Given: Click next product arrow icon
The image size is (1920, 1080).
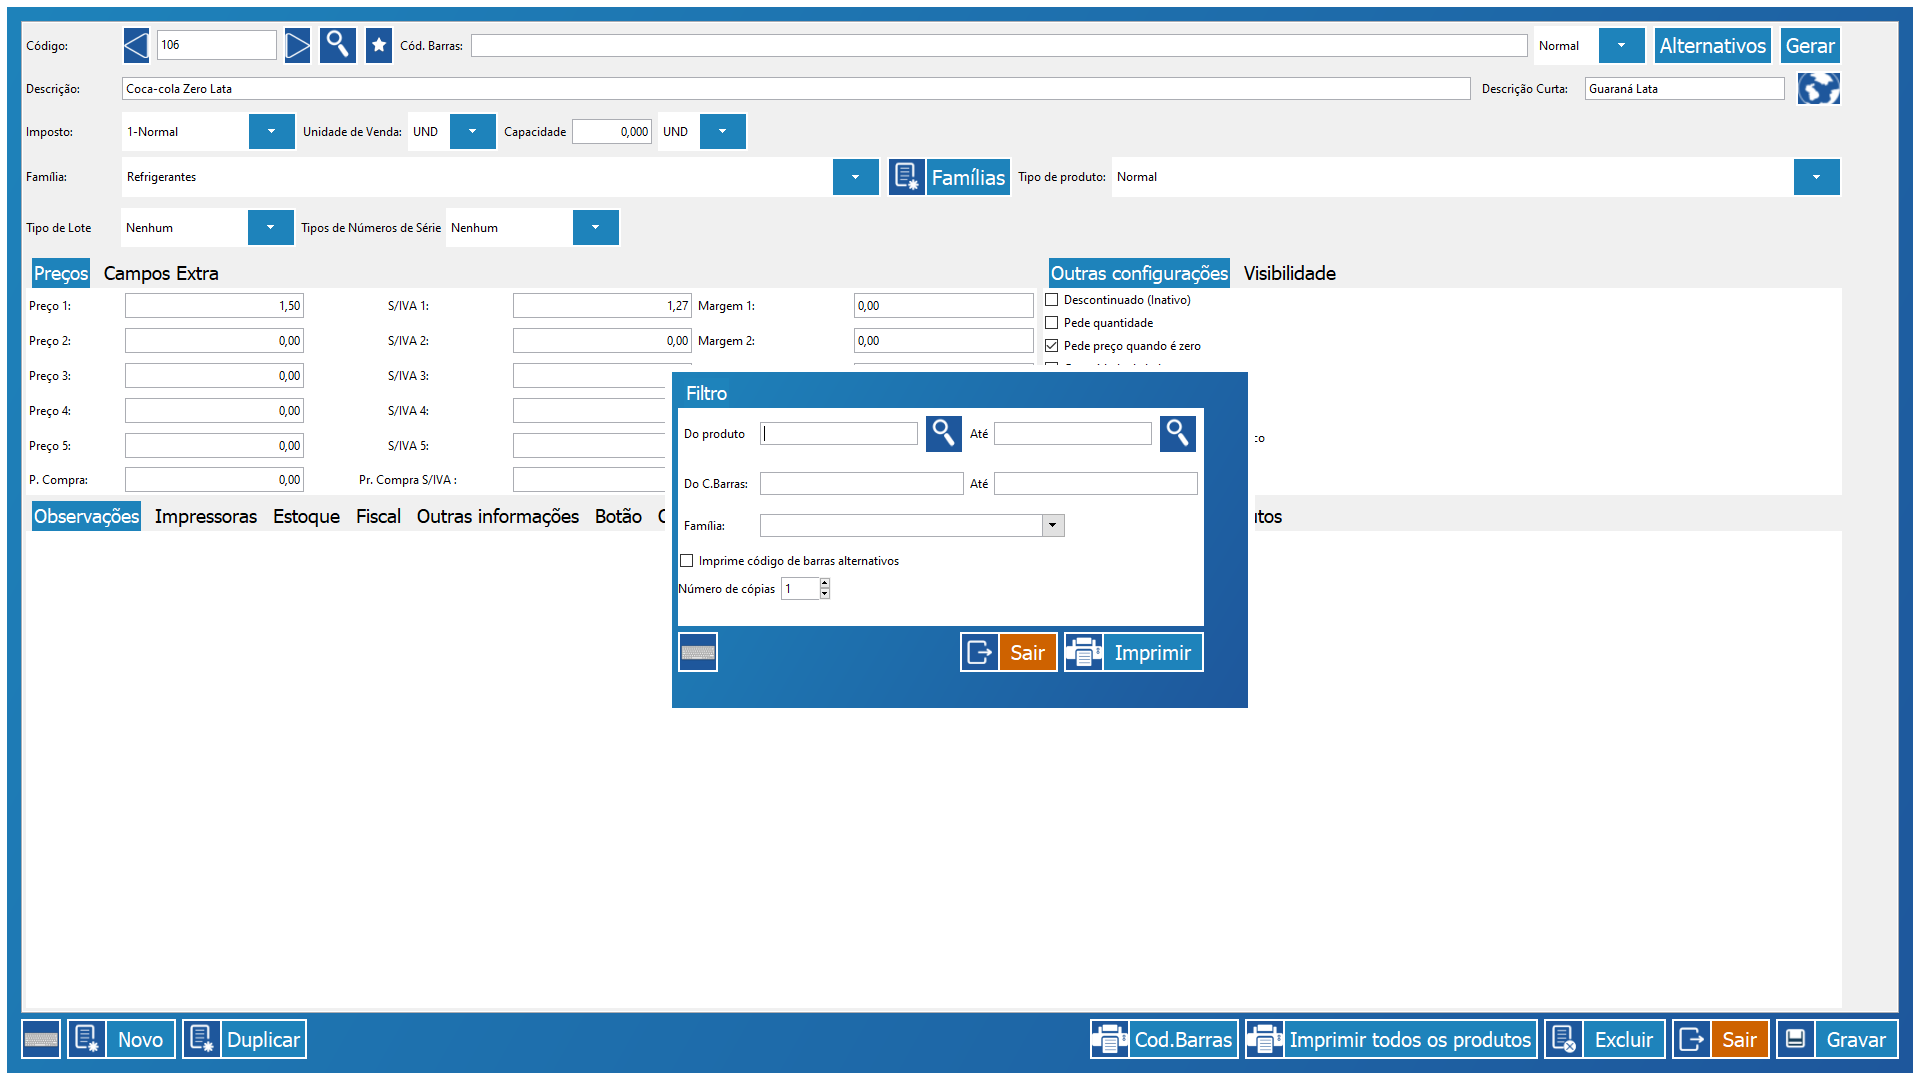Looking at the screenshot, I should pyautogui.click(x=297, y=45).
